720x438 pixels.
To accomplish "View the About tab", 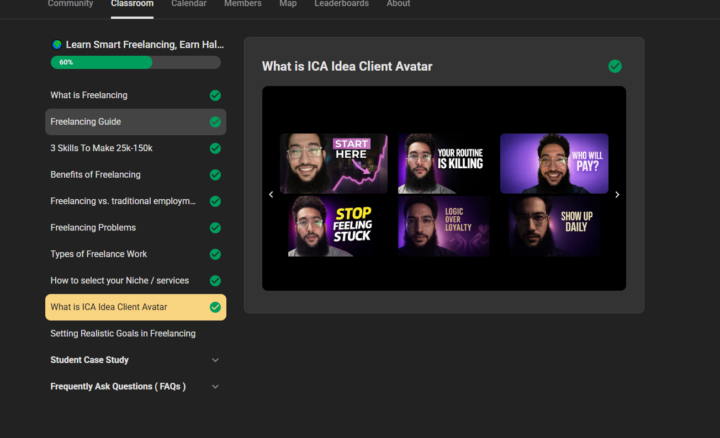I will (398, 4).
